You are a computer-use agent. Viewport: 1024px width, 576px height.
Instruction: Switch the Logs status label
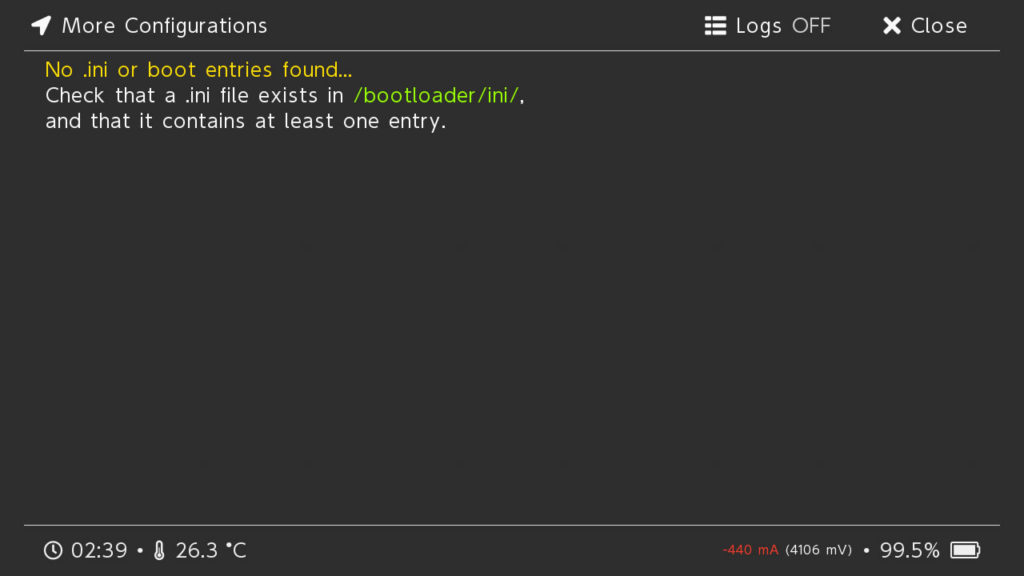point(812,25)
